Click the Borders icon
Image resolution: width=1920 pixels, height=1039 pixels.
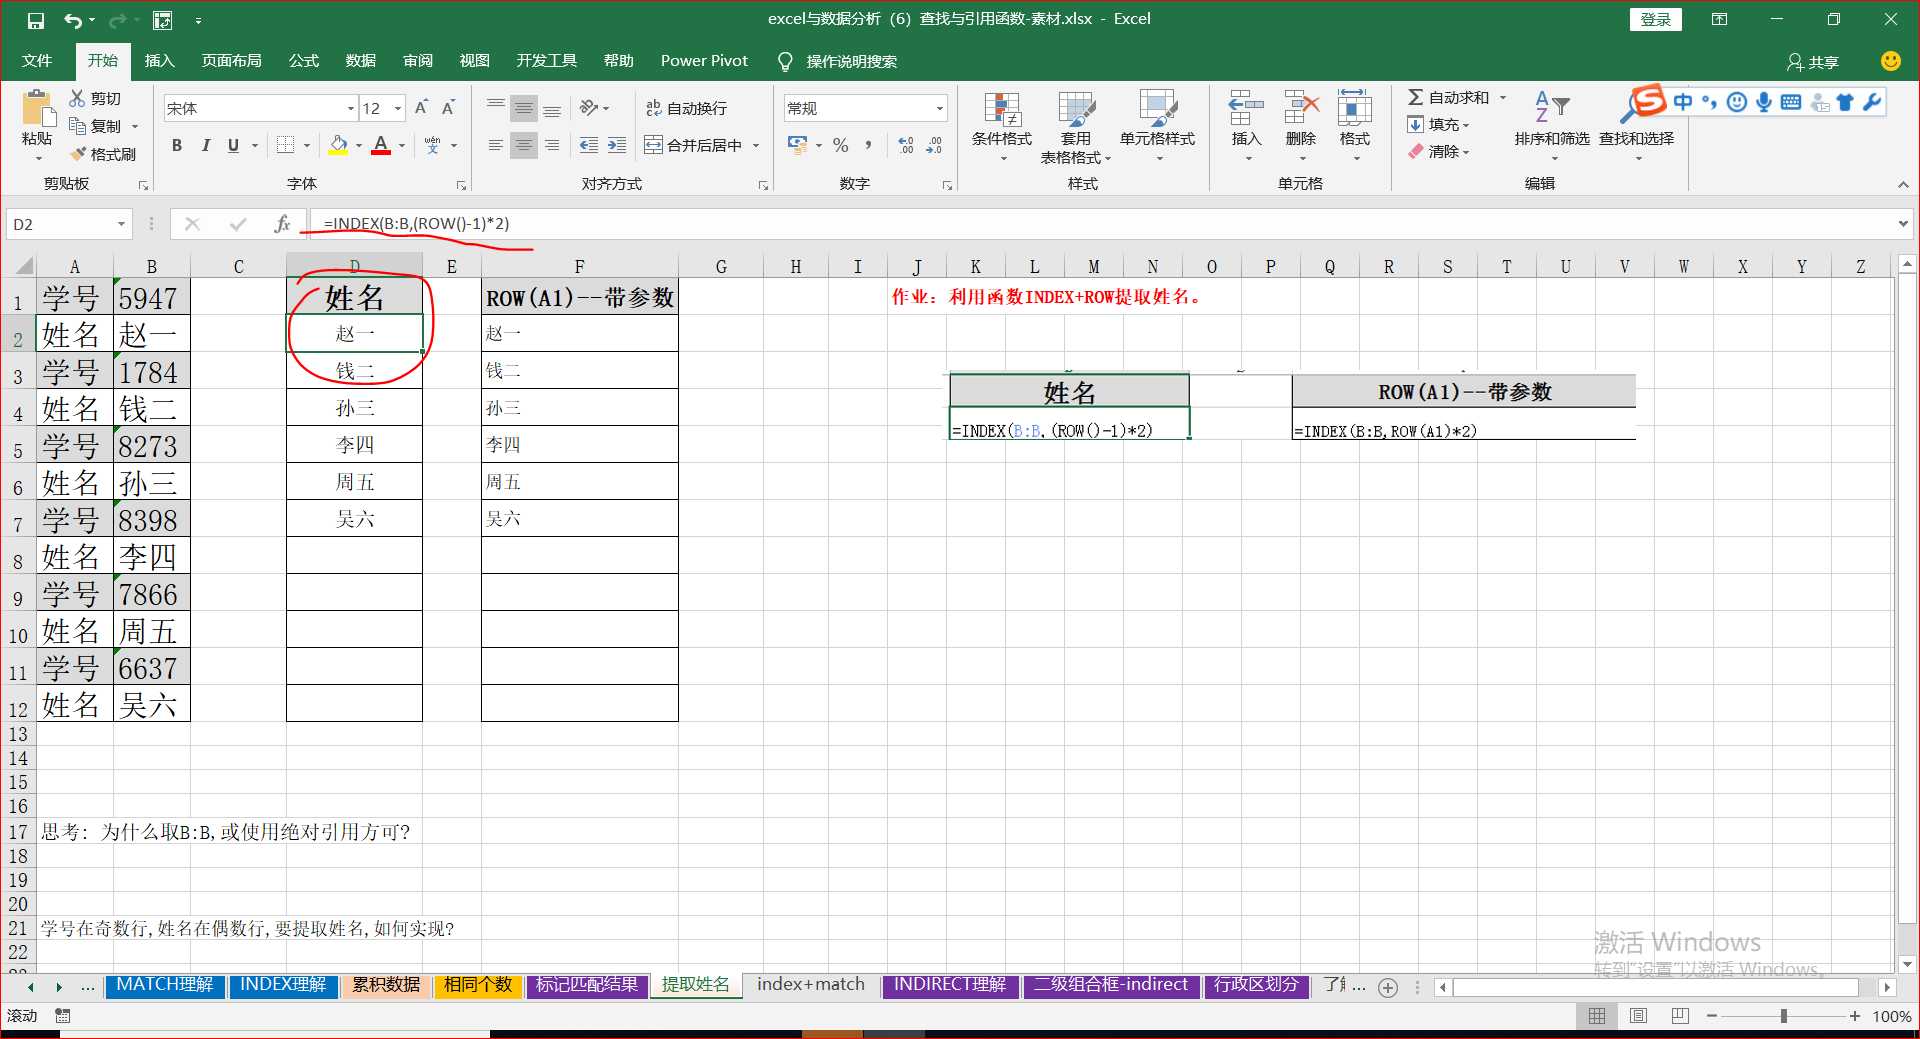[x=285, y=145]
